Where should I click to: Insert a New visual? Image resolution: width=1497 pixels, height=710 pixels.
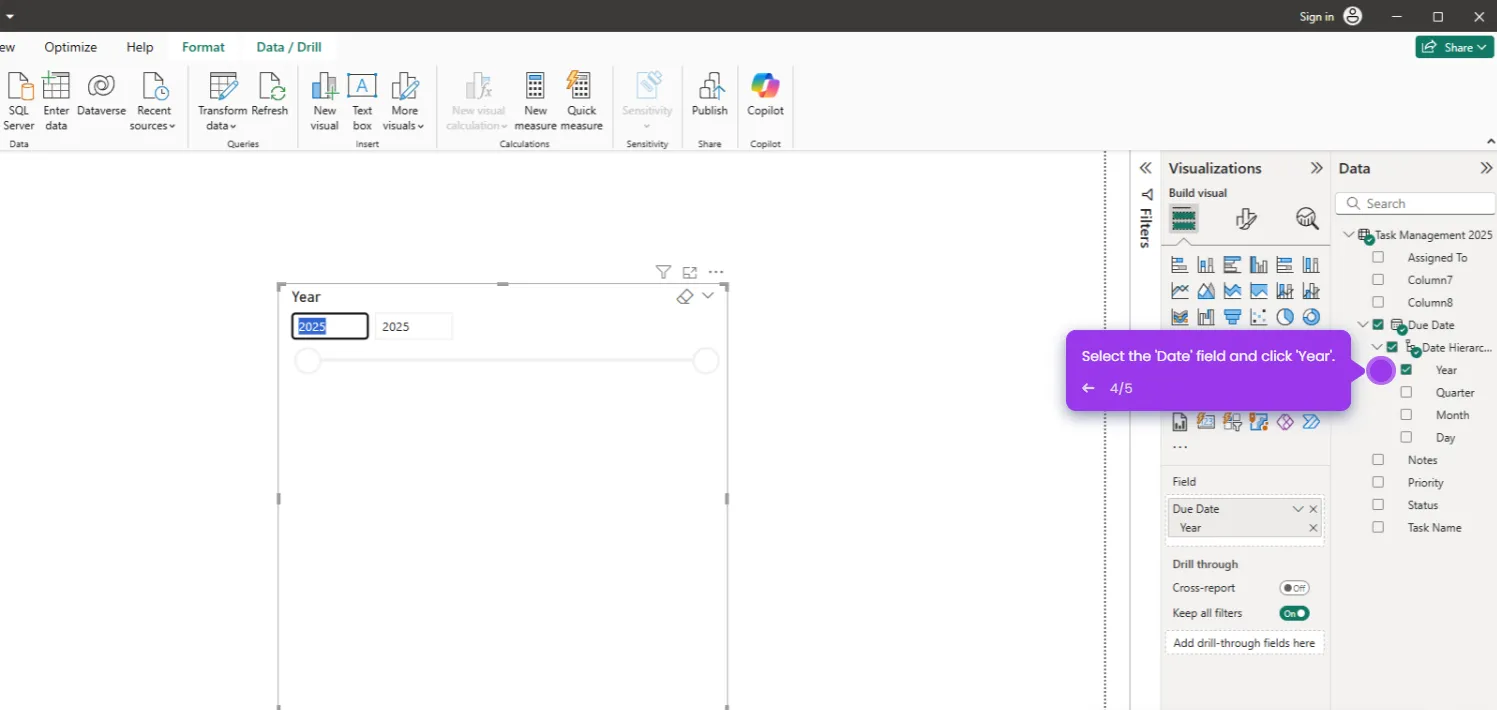(325, 101)
